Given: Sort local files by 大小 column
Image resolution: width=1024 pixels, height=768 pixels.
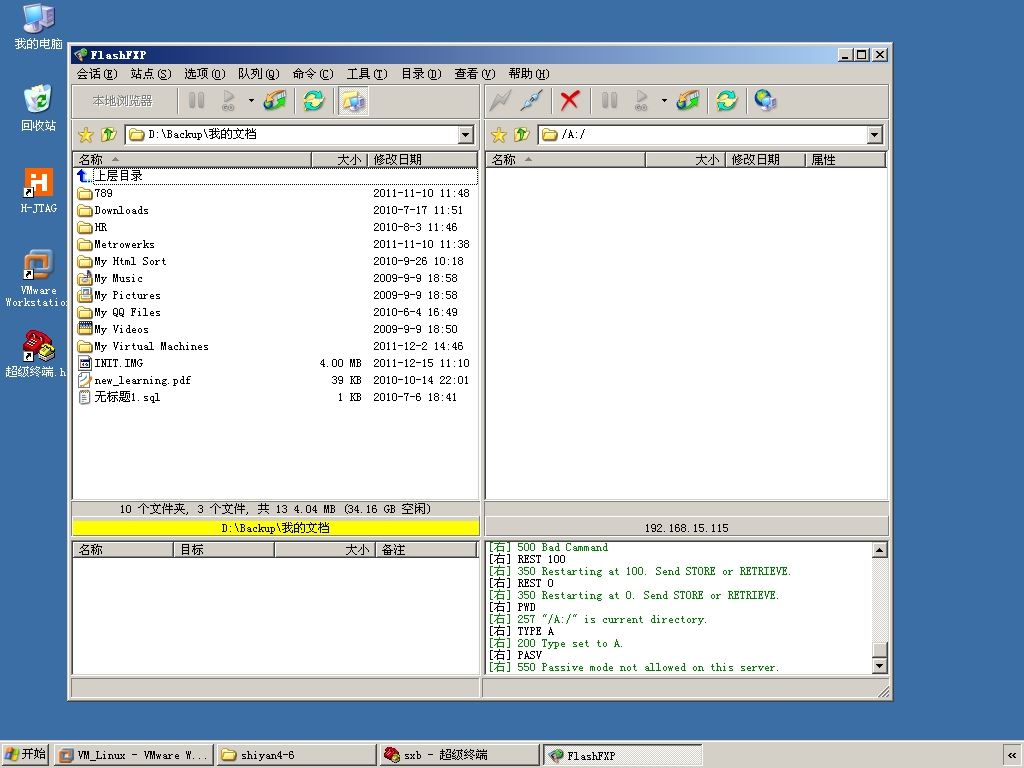Looking at the screenshot, I should click(340, 159).
